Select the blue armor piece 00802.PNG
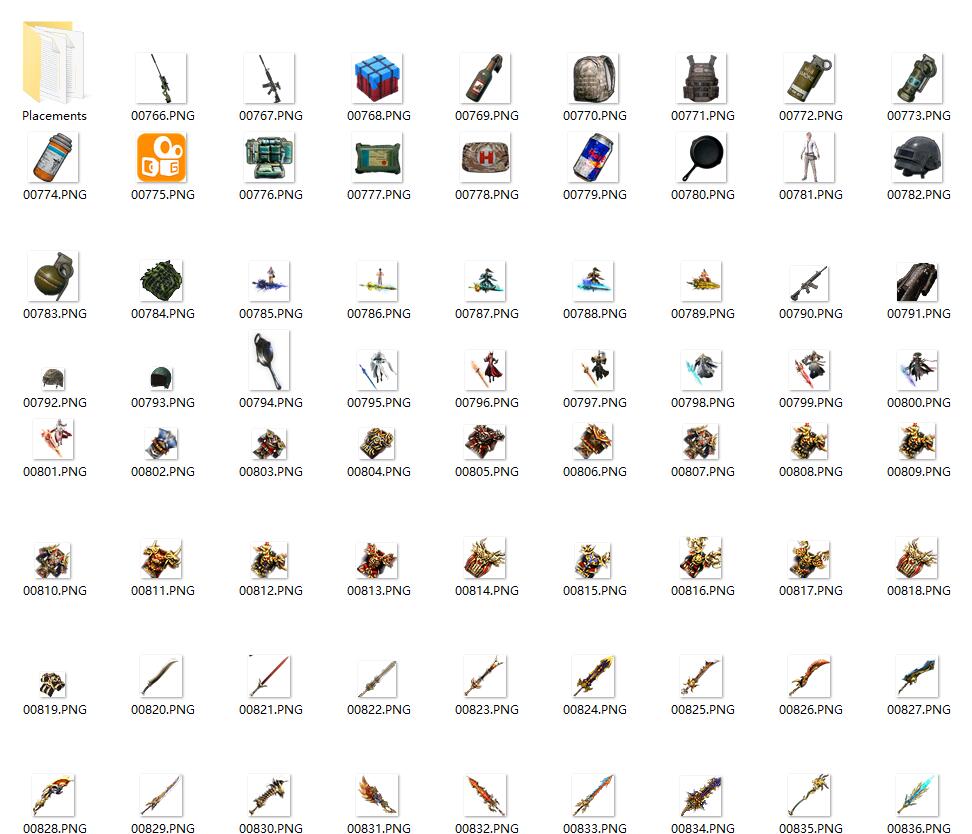The image size is (972, 834). click(x=161, y=443)
